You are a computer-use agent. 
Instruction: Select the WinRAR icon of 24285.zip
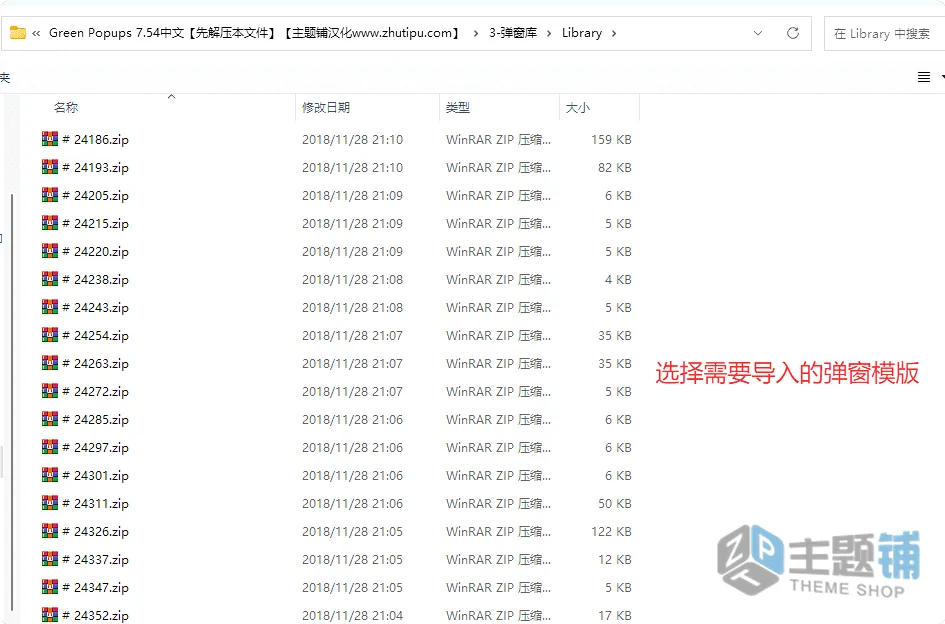click(50, 419)
